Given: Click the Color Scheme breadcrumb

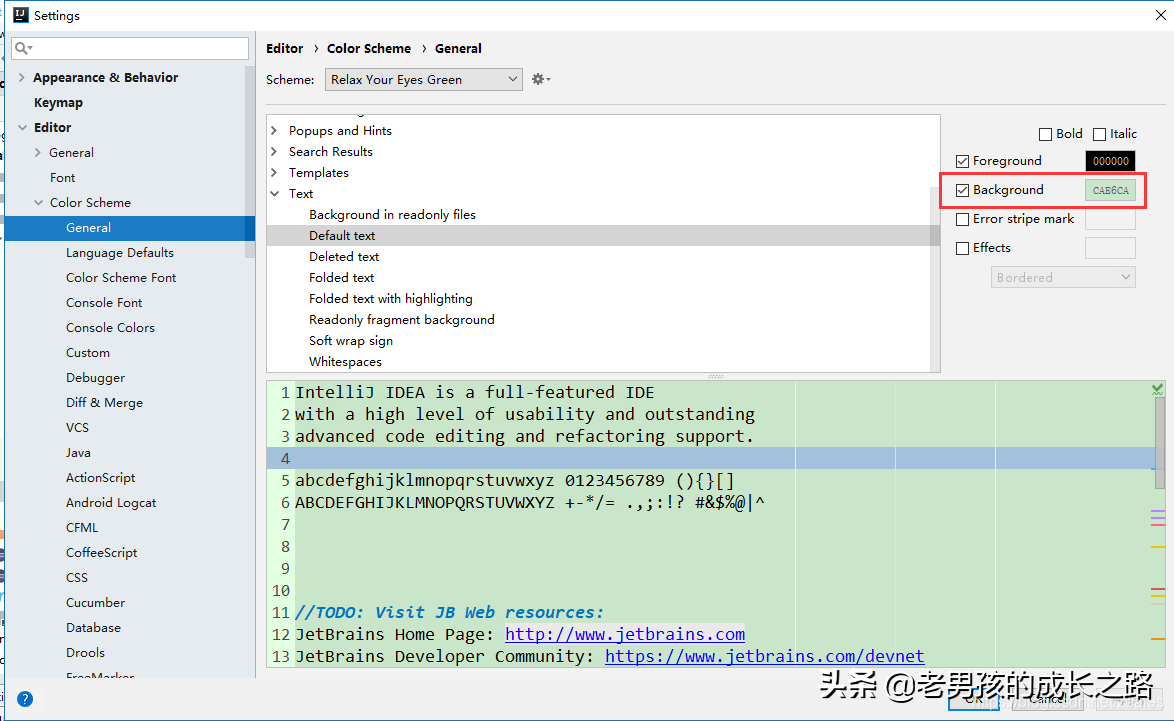Looking at the screenshot, I should (368, 48).
